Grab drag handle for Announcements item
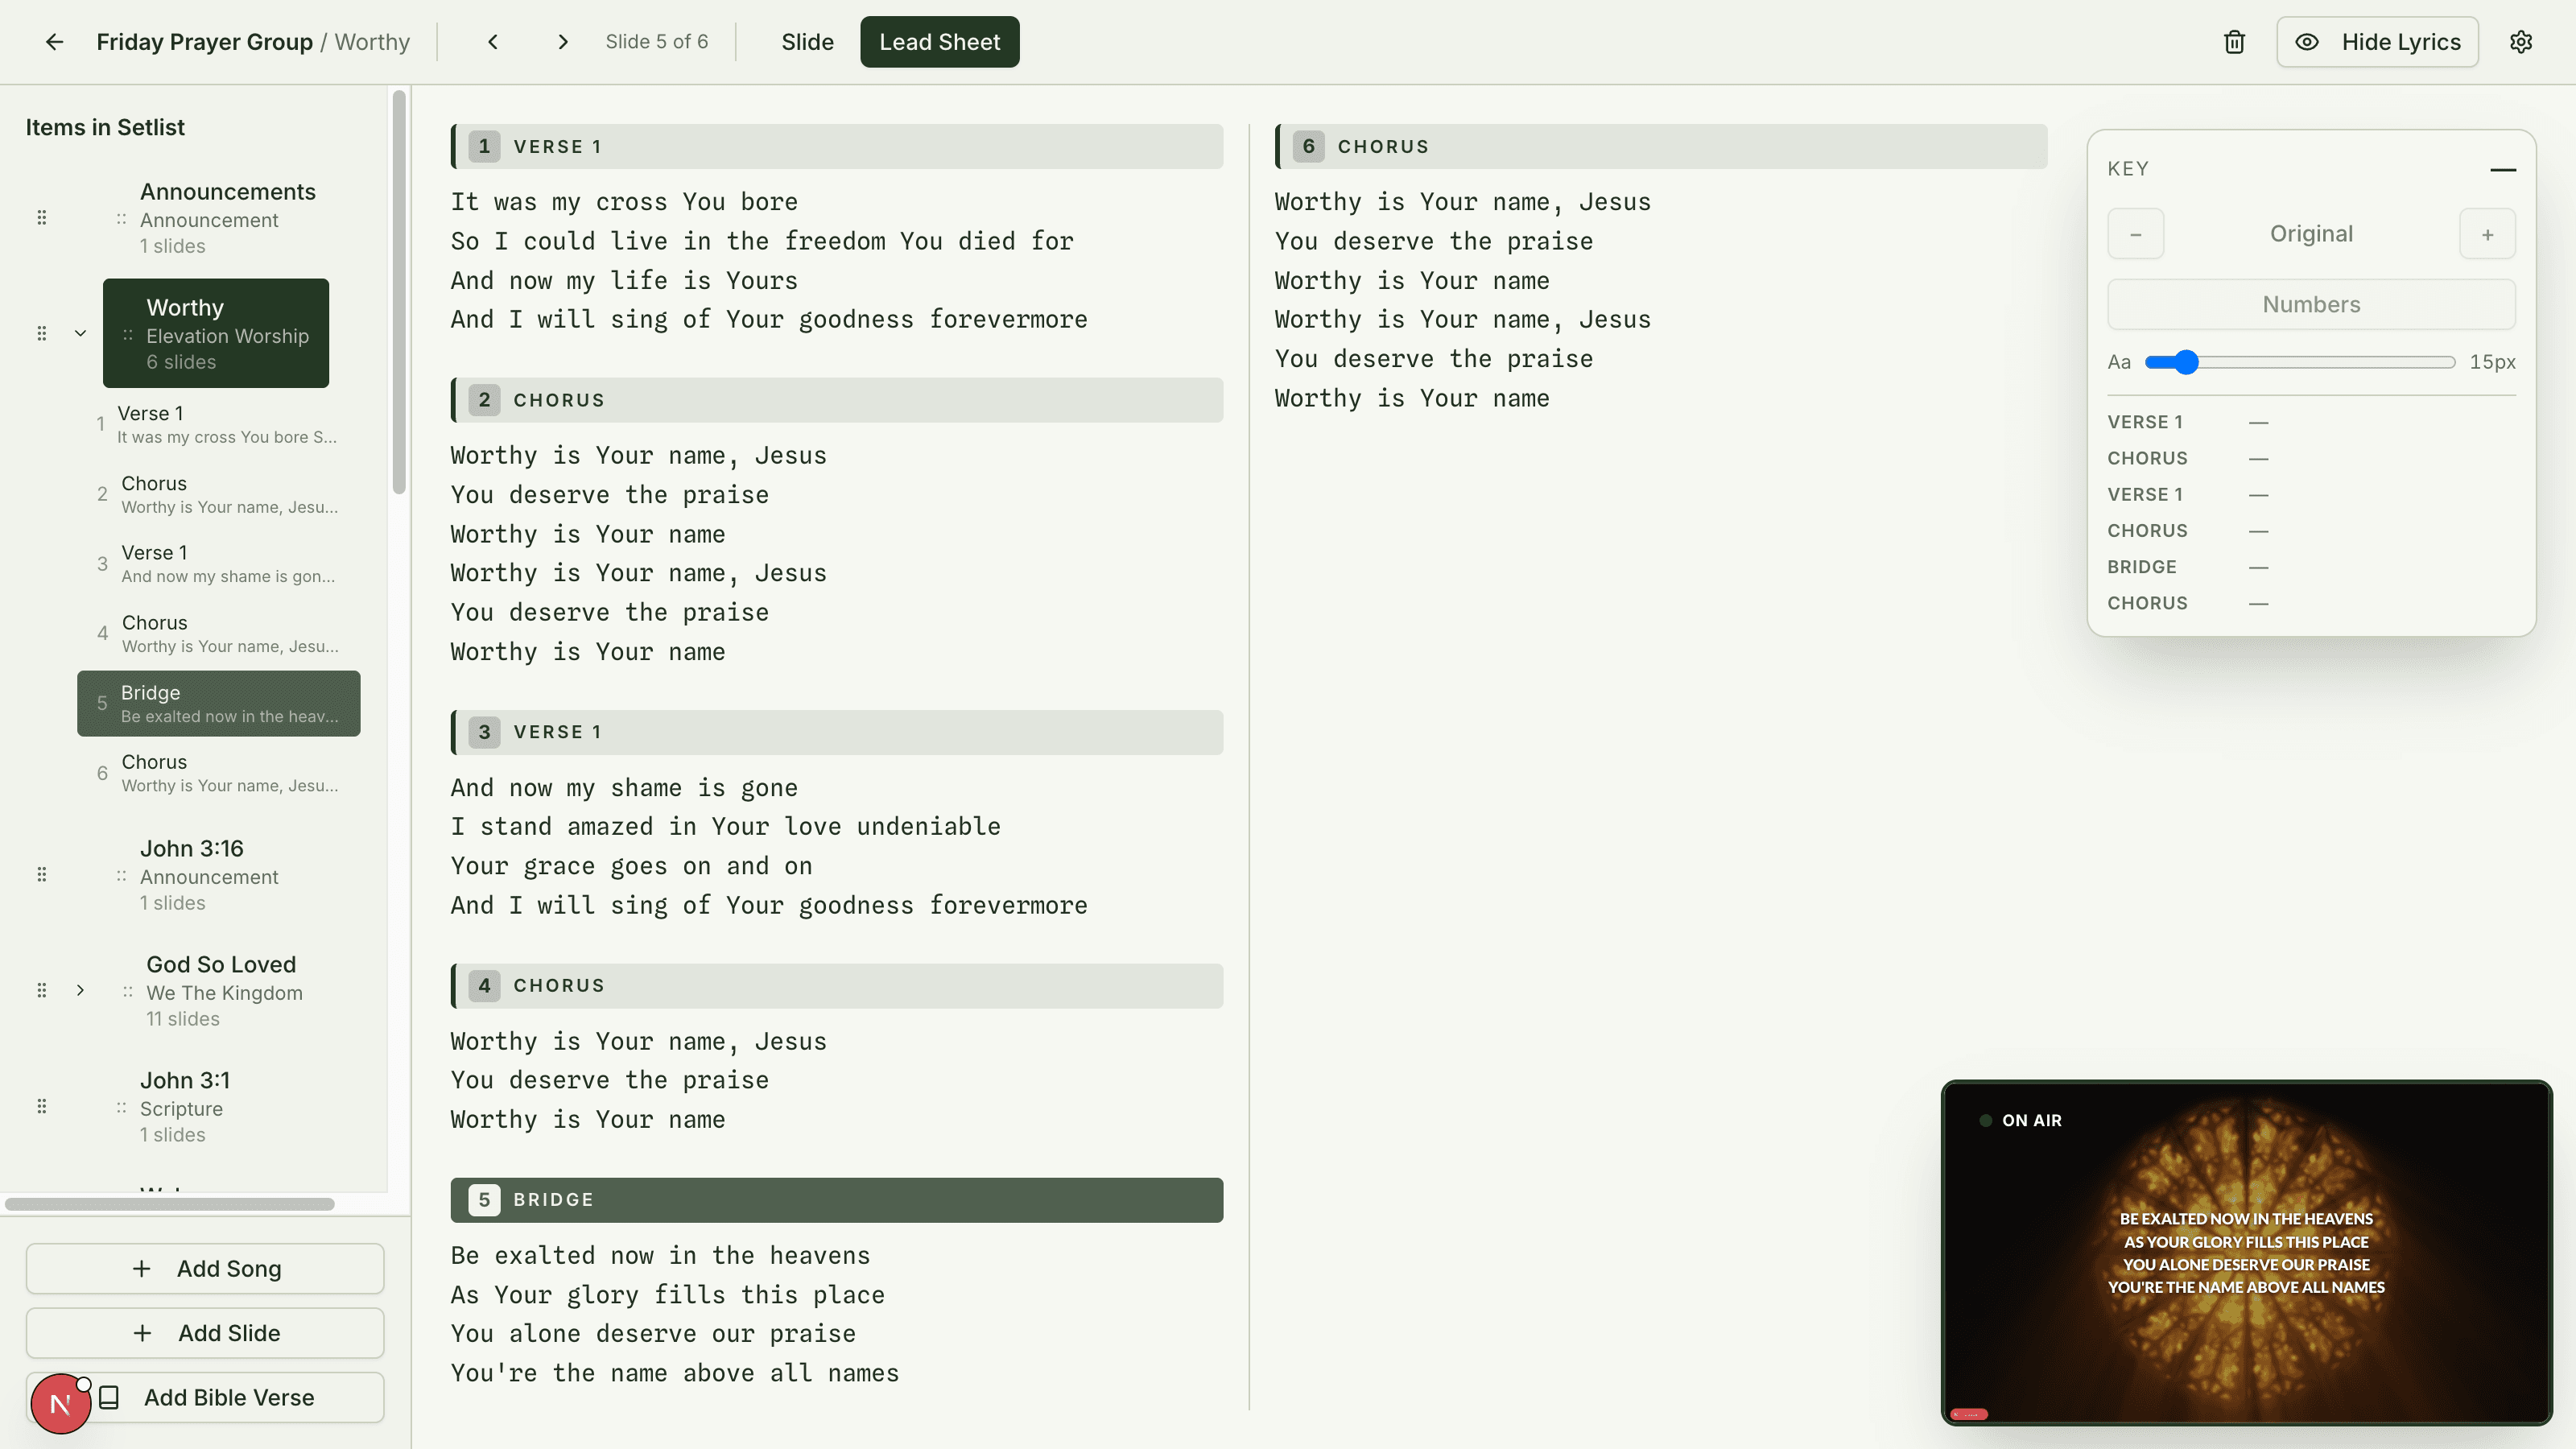This screenshot has width=2576, height=1449. pos(42,218)
